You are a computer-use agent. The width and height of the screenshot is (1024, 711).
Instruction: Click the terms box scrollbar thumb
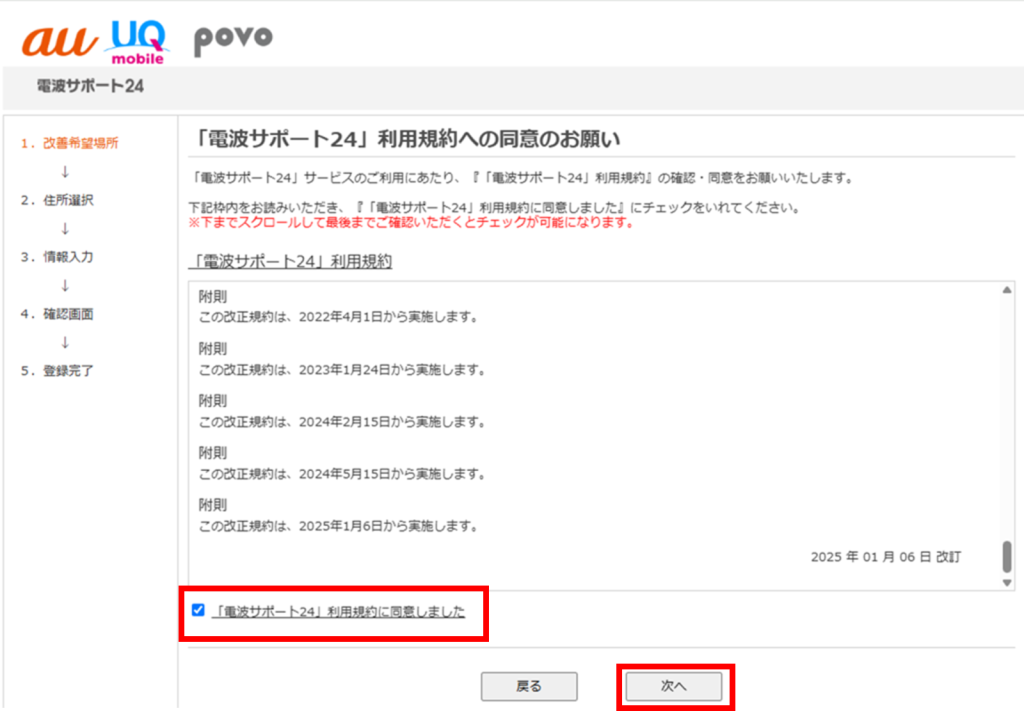point(1006,556)
